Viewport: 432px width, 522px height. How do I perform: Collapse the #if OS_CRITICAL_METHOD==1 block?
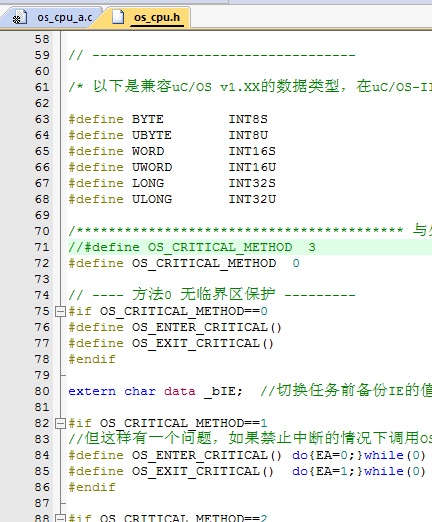[60, 424]
